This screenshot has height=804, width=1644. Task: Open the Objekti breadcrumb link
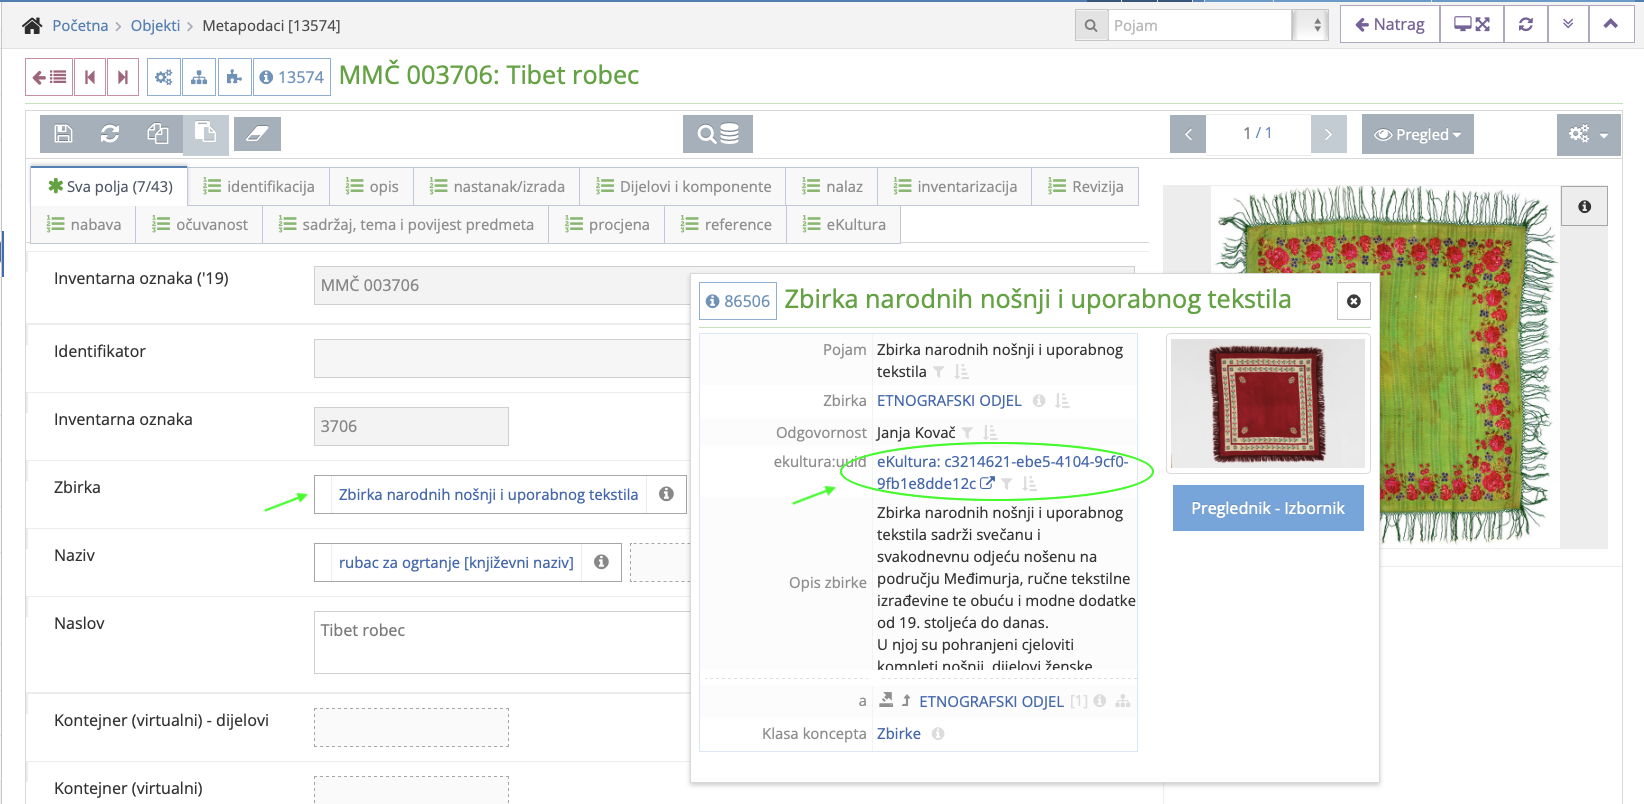pyautogui.click(x=155, y=26)
